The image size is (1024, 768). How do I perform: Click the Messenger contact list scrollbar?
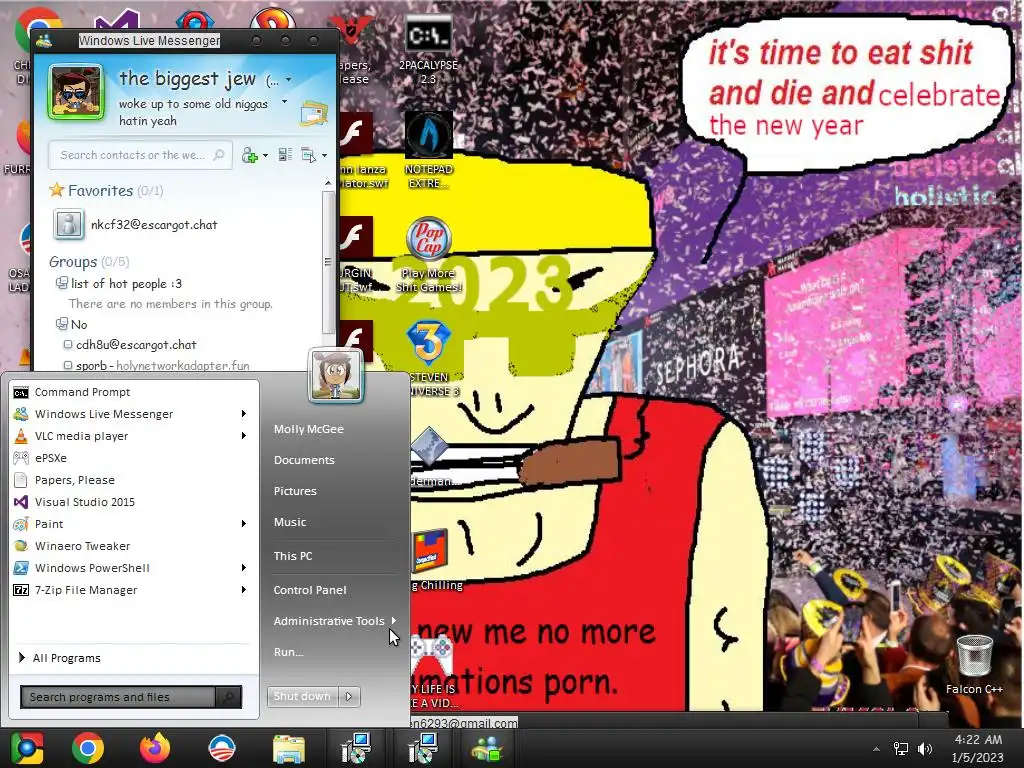coord(328,261)
